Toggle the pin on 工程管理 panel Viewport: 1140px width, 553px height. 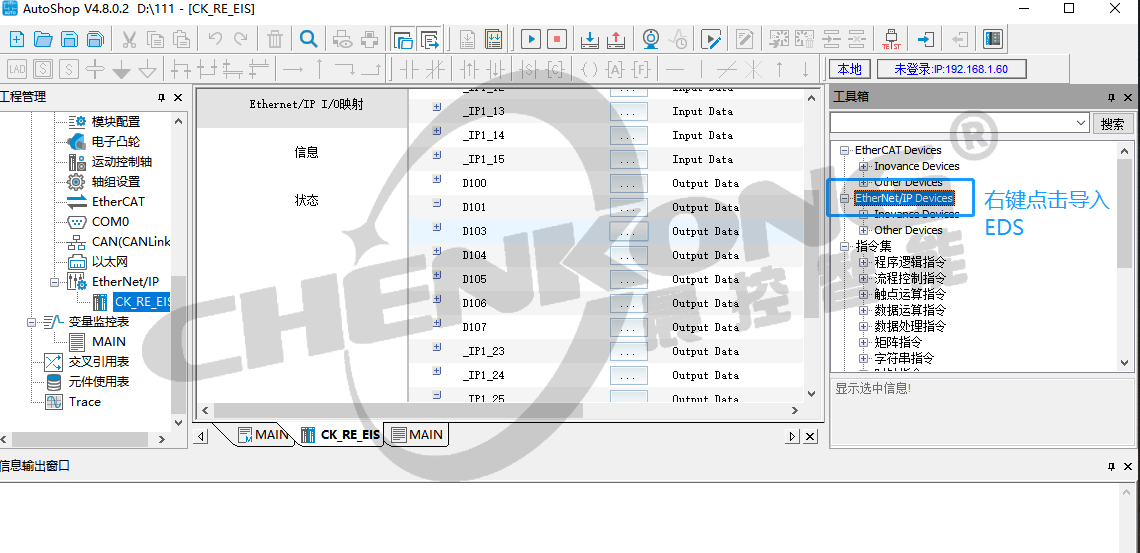click(x=161, y=97)
